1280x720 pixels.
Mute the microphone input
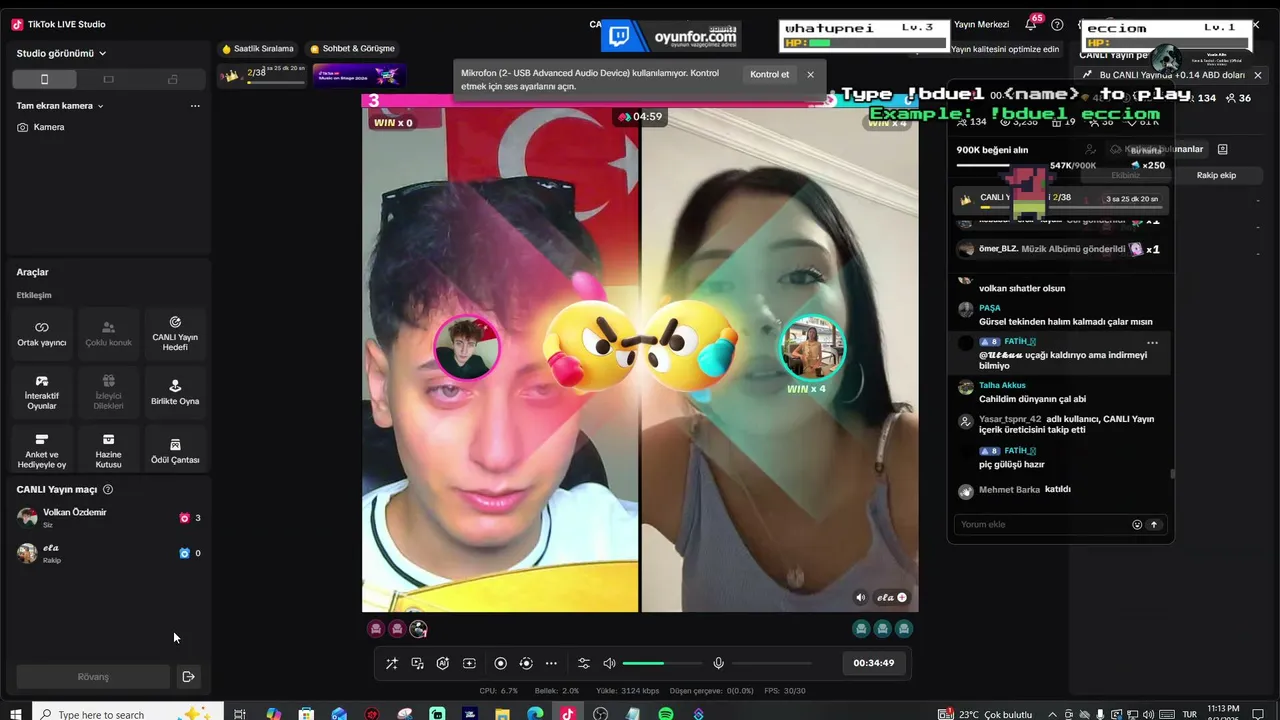click(718, 663)
